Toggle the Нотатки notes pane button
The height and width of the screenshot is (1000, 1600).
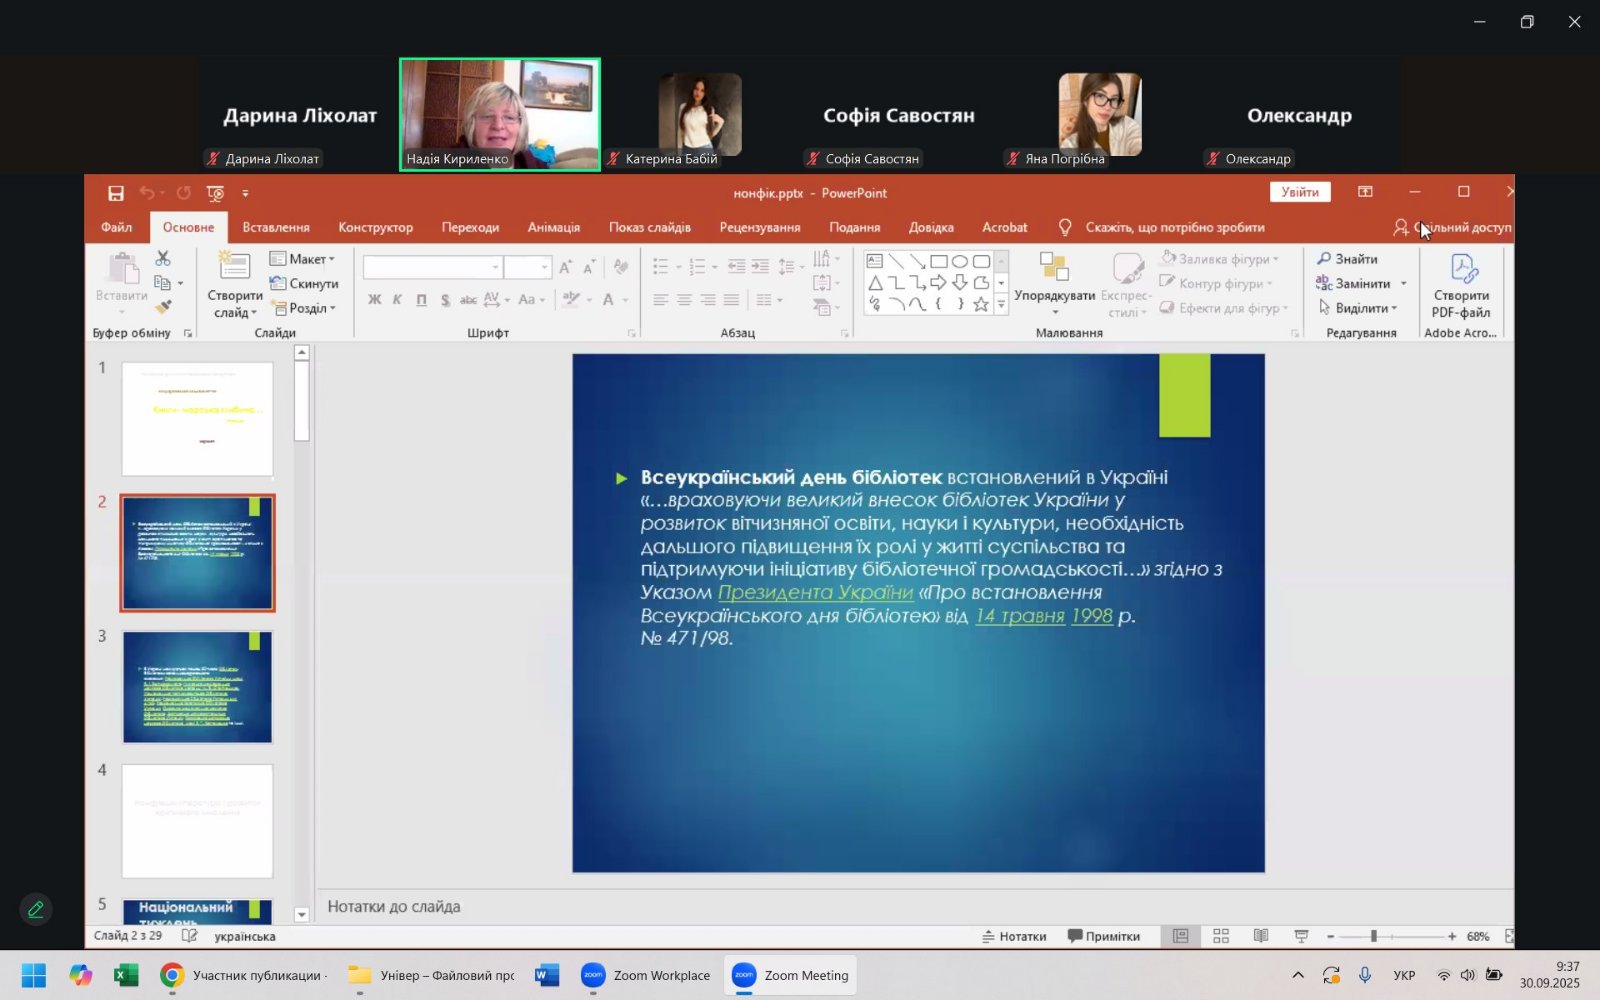click(x=1014, y=936)
